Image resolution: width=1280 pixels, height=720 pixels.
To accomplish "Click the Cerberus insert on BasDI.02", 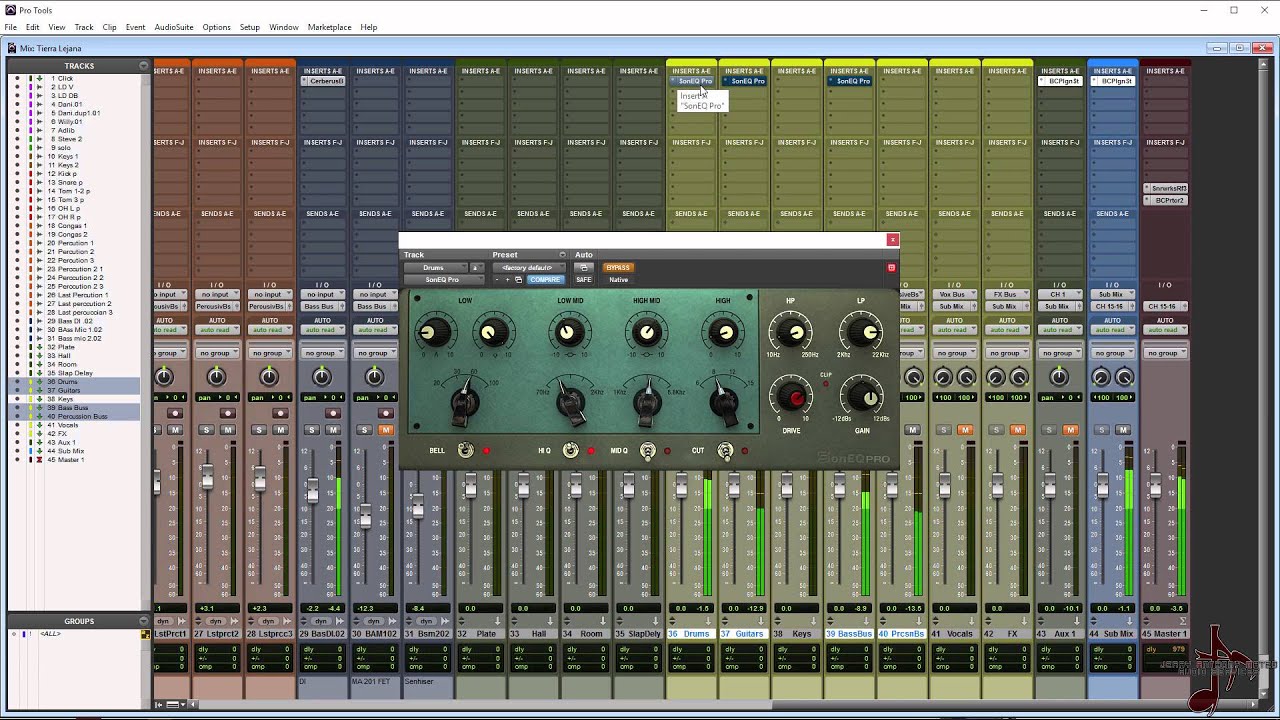I will tap(323, 81).
